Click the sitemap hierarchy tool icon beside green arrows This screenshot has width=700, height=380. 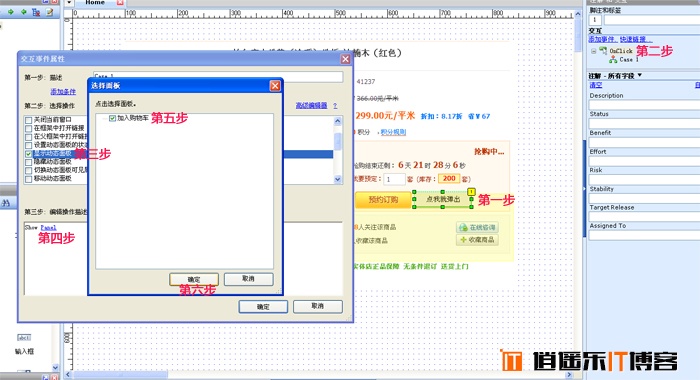(36, 12)
